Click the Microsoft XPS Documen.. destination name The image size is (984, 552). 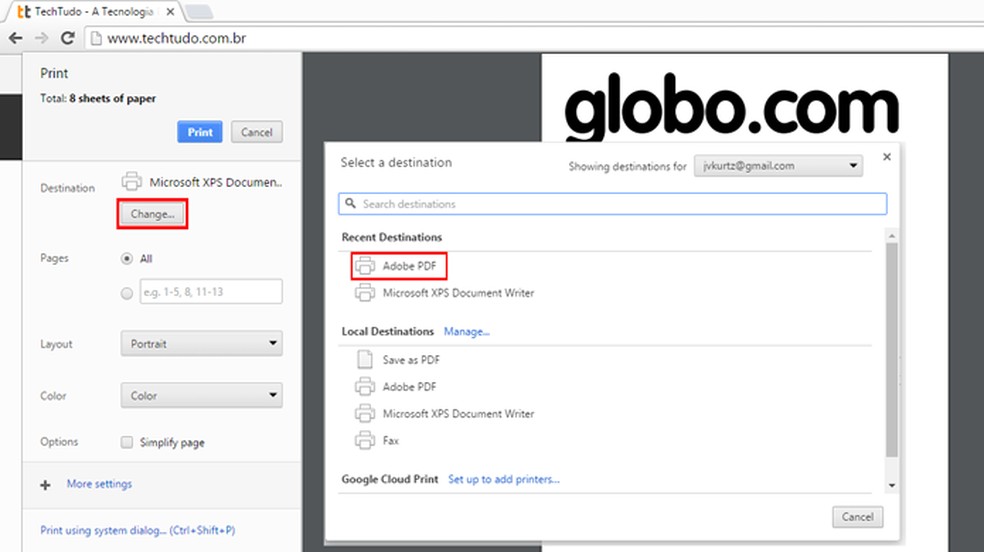[215, 182]
